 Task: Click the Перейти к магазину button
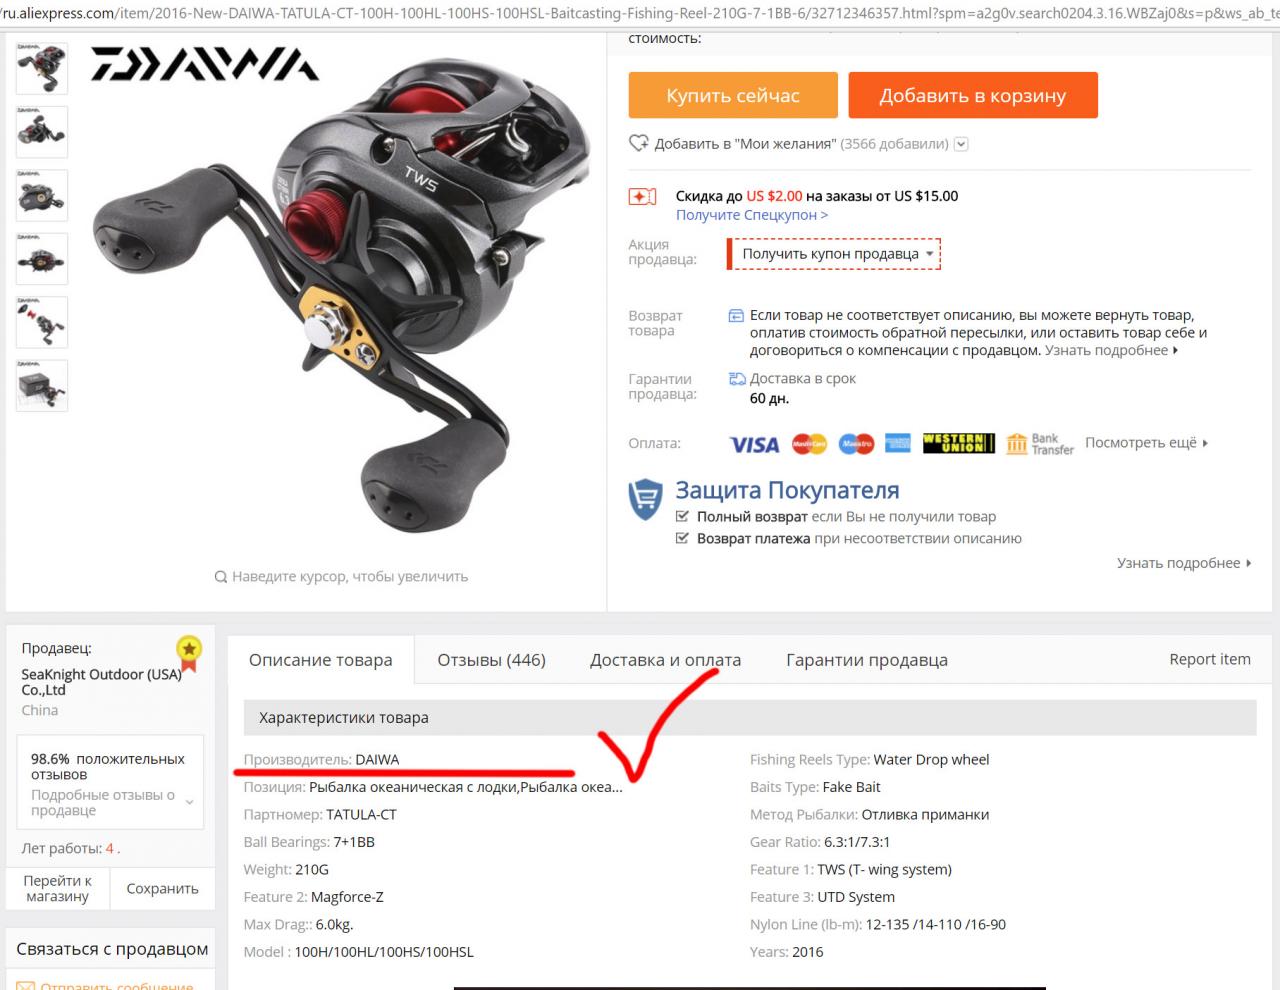[58, 888]
